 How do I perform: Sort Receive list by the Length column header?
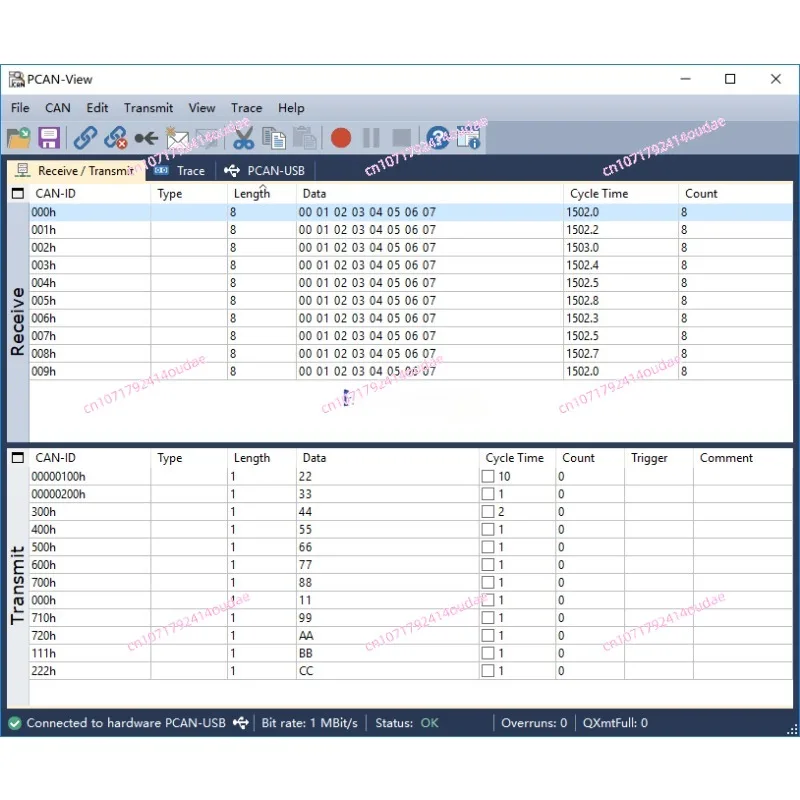[x=262, y=193]
